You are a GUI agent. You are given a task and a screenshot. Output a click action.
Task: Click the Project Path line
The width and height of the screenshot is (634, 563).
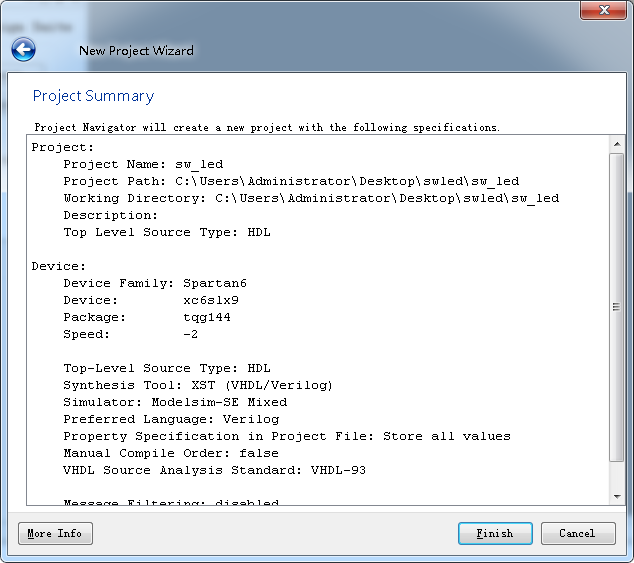[x=290, y=181]
